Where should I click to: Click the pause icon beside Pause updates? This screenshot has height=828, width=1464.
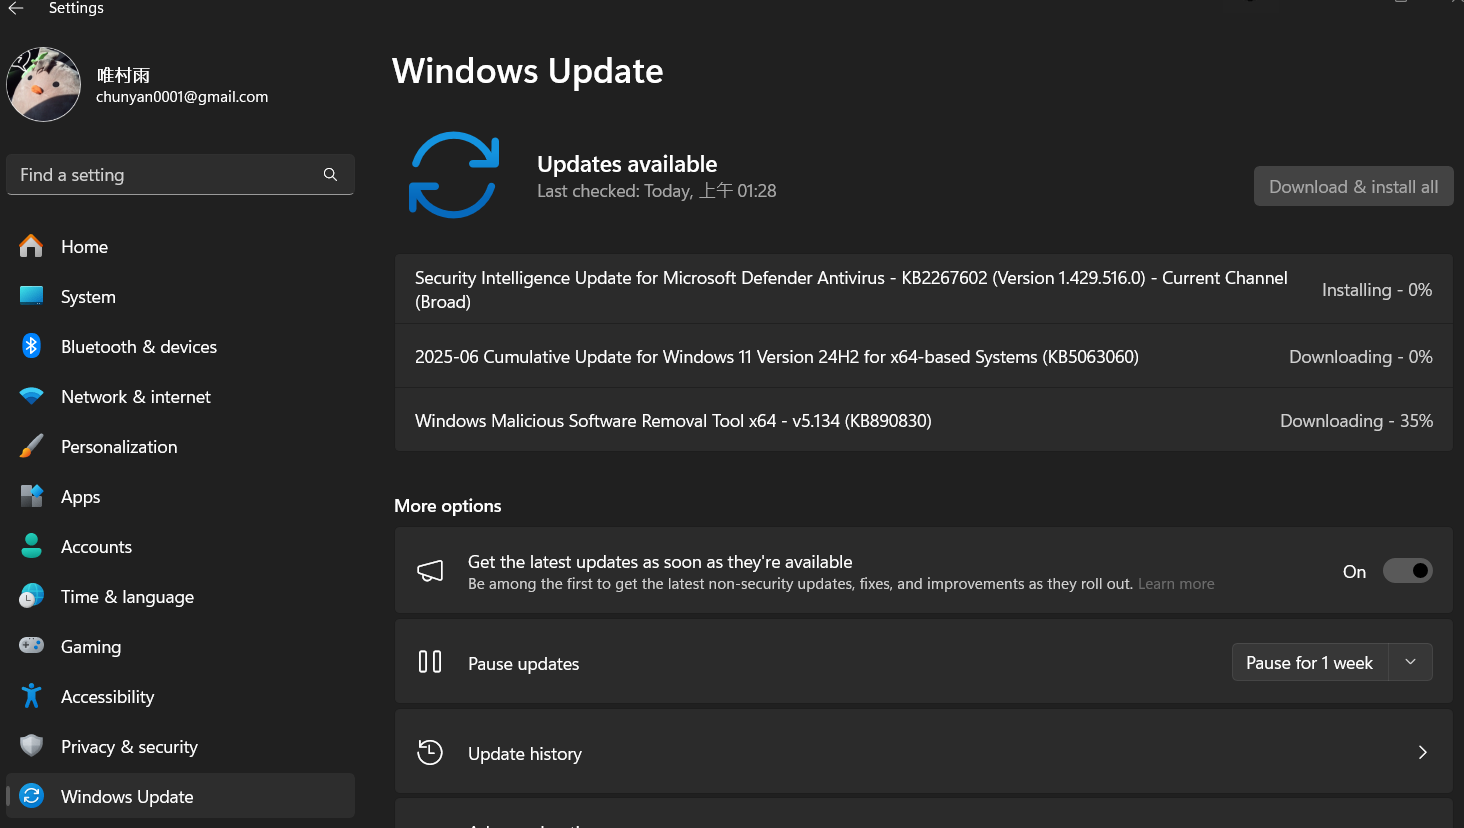pyautogui.click(x=430, y=662)
